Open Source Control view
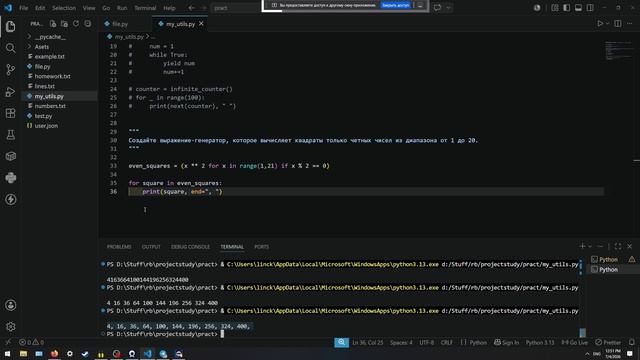The height and width of the screenshot is (360, 640). (x=11, y=70)
